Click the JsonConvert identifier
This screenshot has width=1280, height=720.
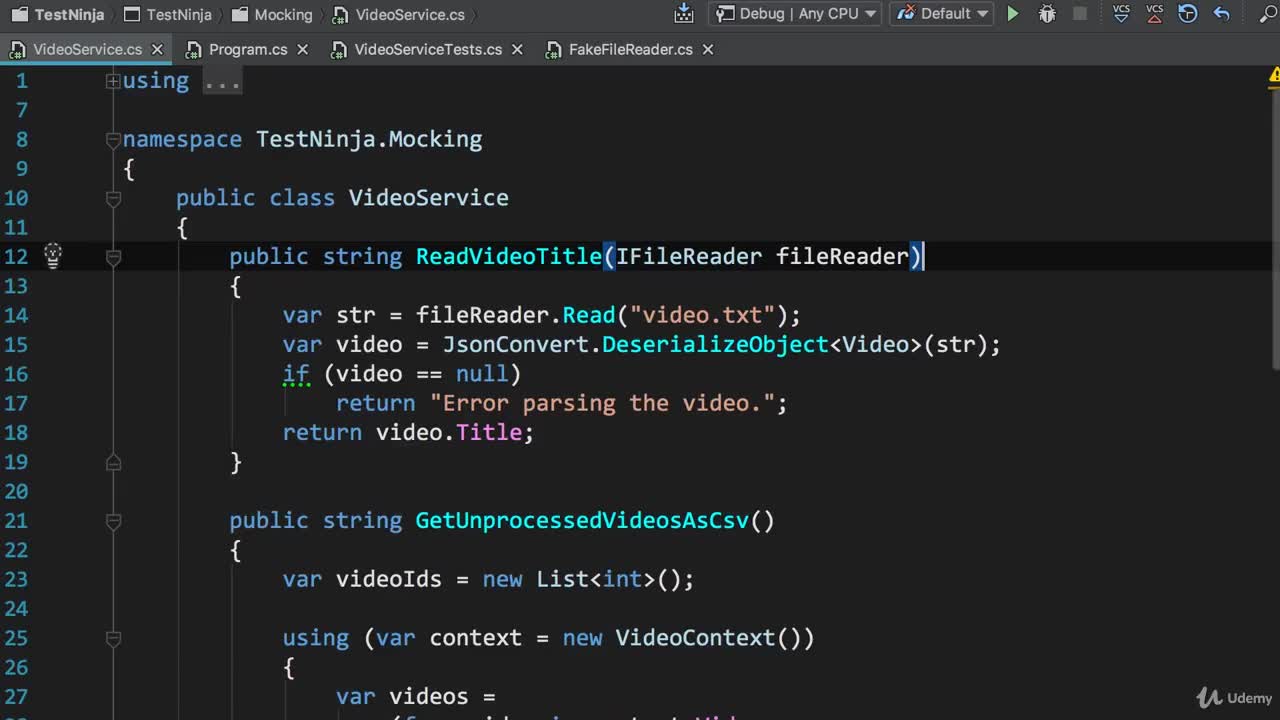(x=516, y=344)
